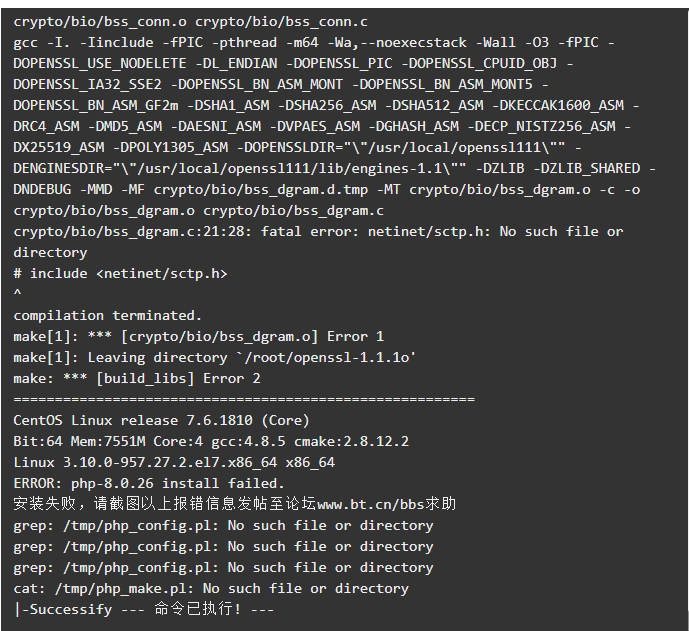Click the '|-Successify --- 命令已执行!' line
The height and width of the screenshot is (631, 689).
[x=144, y=609]
